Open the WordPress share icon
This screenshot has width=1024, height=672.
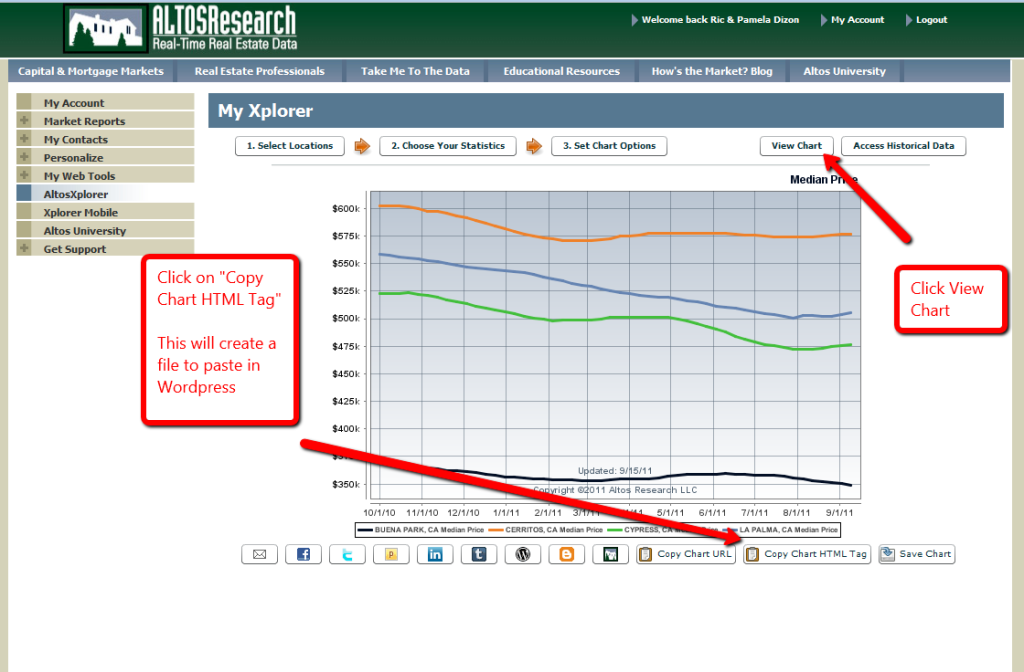click(x=522, y=553)
